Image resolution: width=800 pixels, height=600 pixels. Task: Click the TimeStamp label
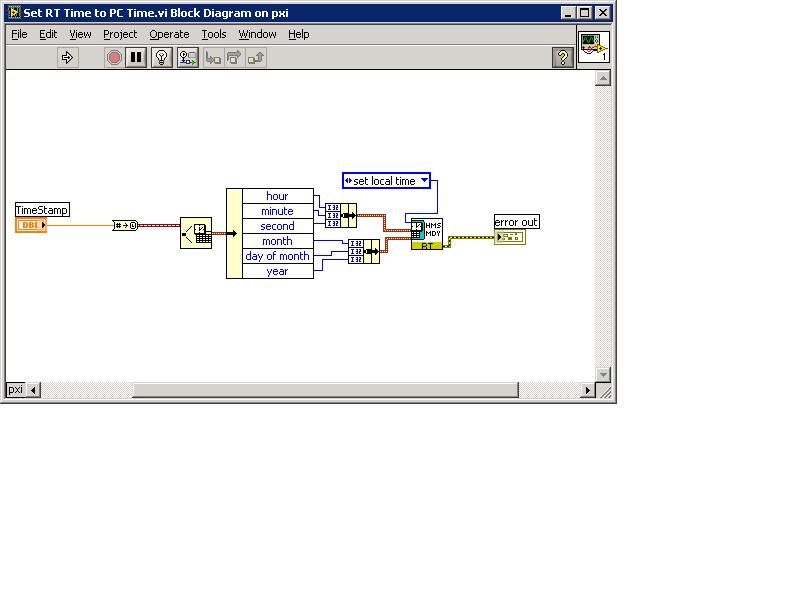pyautogui.click(x=42, y=210)
